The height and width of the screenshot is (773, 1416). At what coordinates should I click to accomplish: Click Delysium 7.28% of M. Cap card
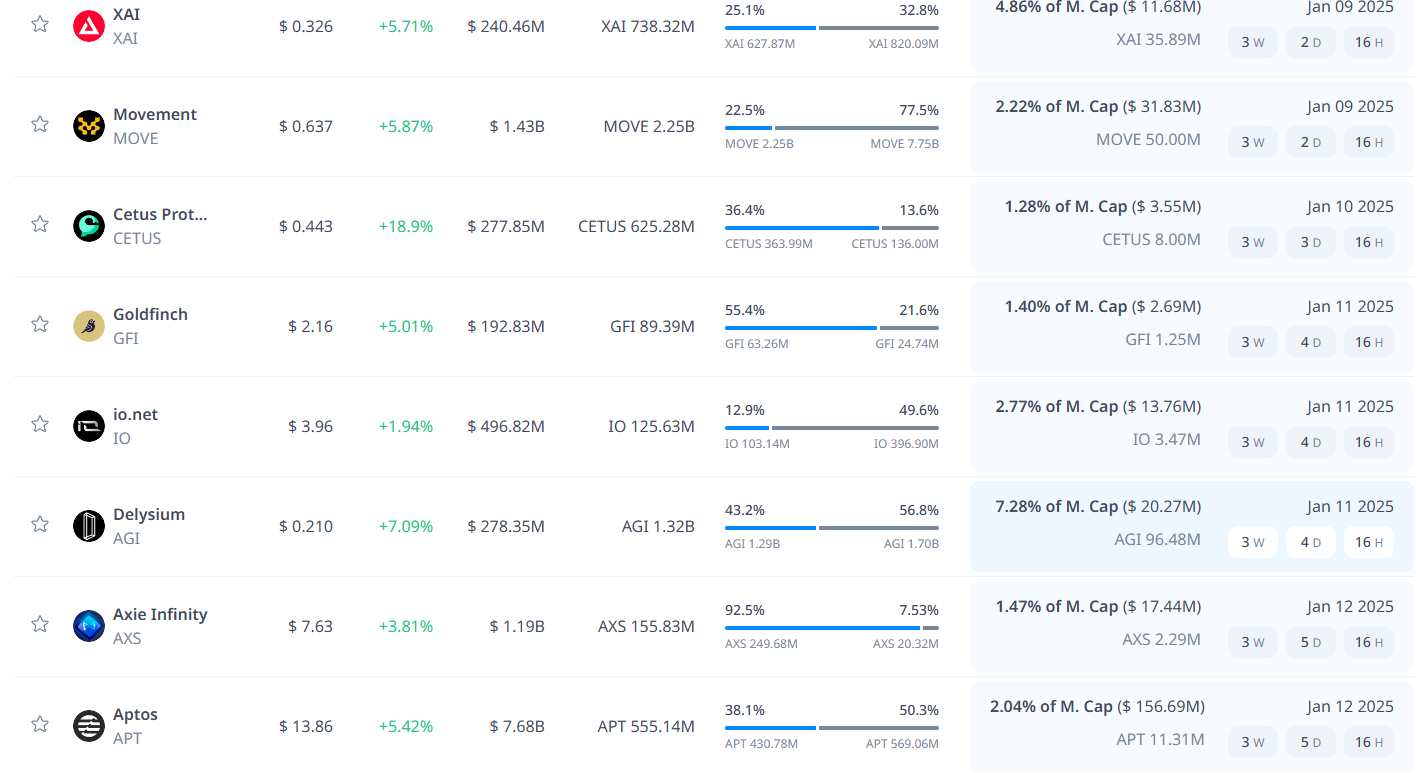pyautogui.click(x=1190, y=526)
